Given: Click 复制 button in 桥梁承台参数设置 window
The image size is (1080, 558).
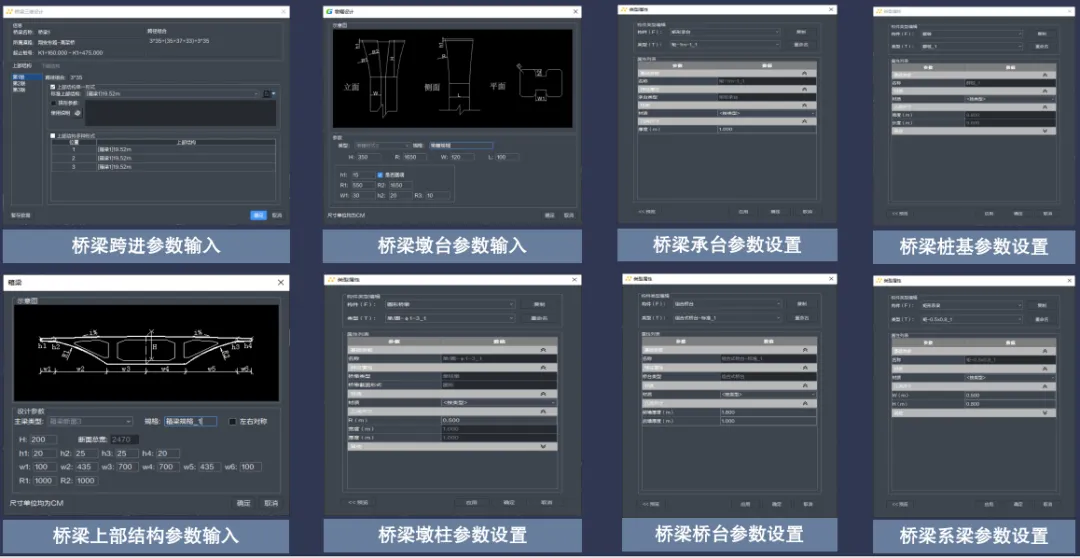Looking at the screenshot, I should 801,32.
